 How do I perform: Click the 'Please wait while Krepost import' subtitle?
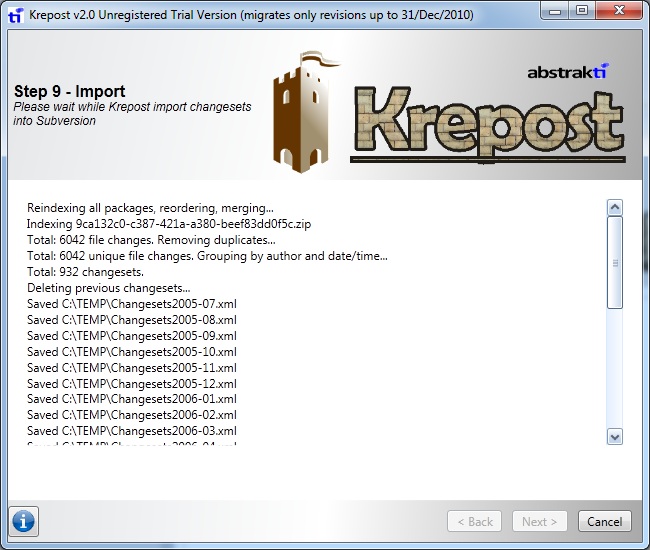tap(132, 114)
